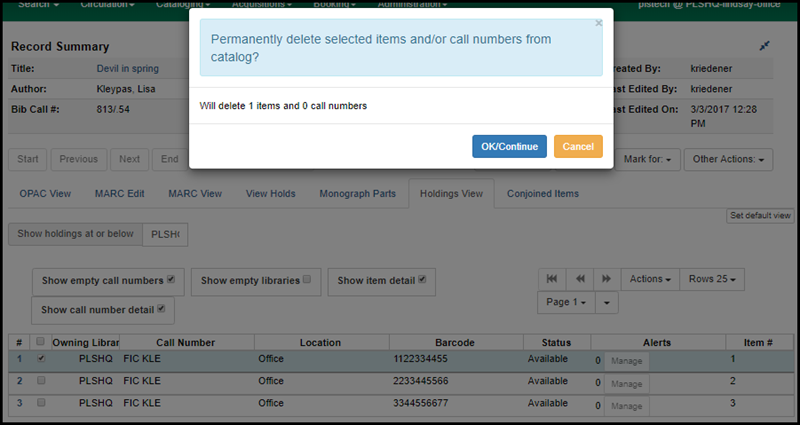The height and width of the screenshot is (425, 800).
Task: Click the Set default view button
Action: 760,215
